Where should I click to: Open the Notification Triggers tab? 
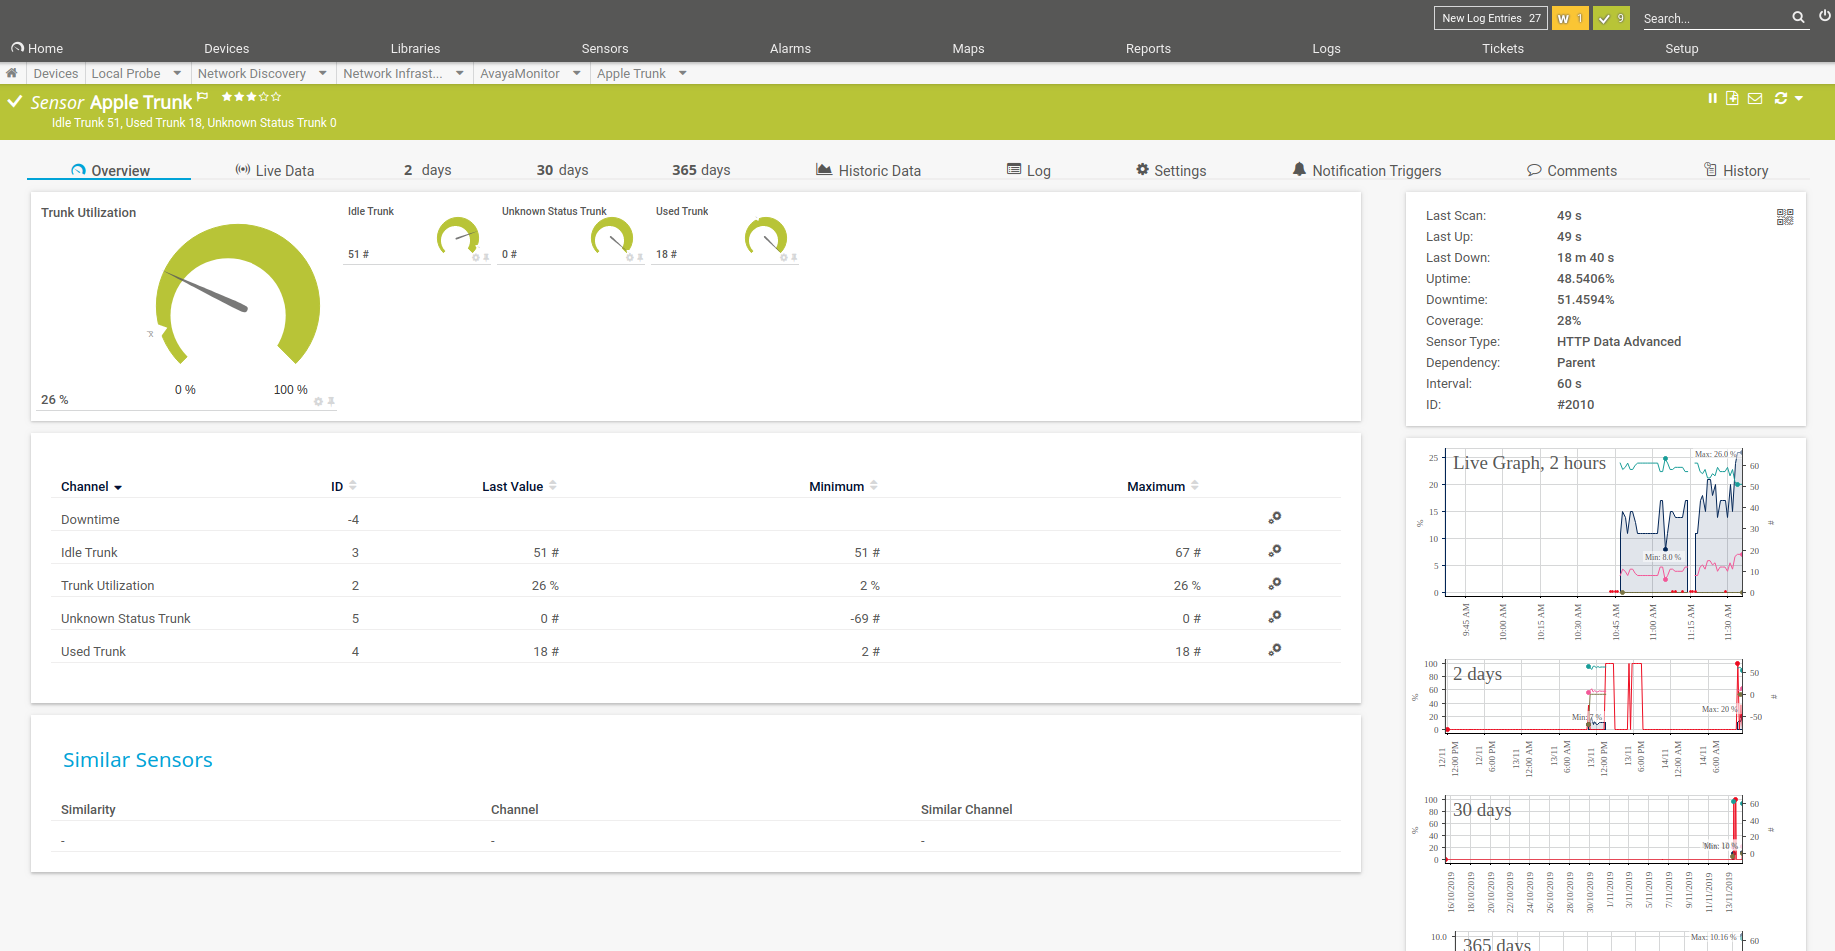pos(1366,171)
